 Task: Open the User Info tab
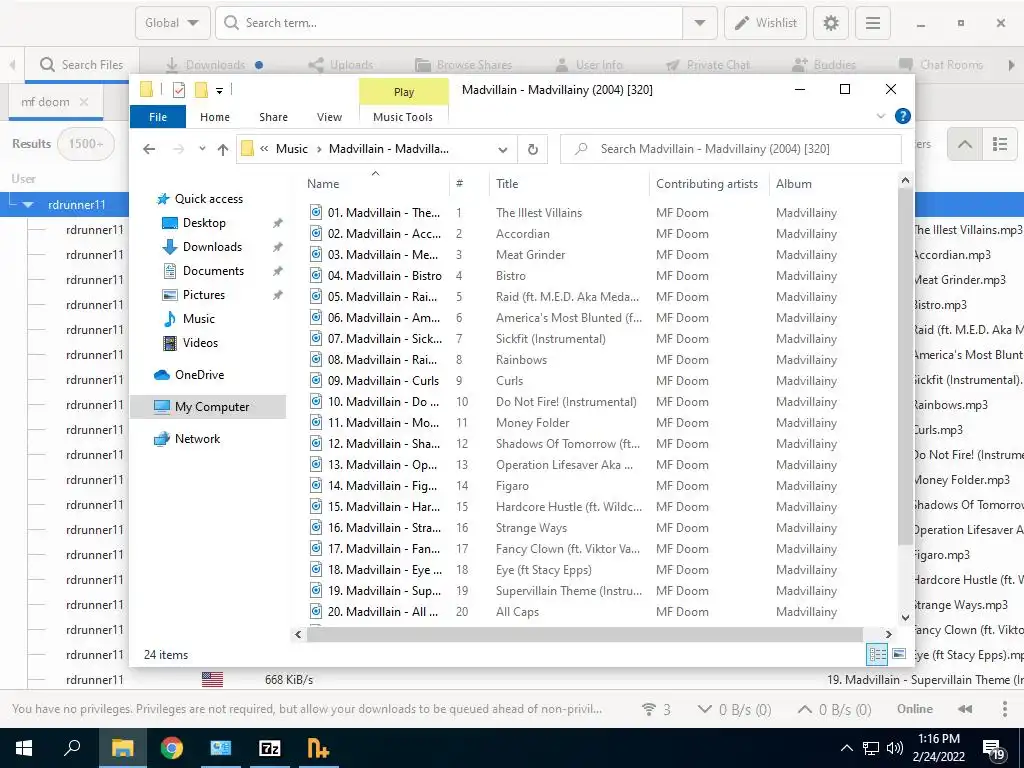pos(589,65)
